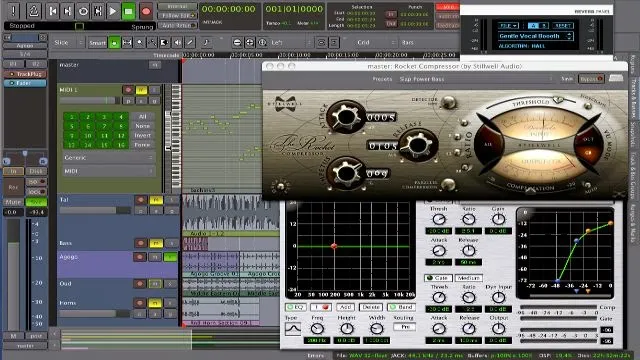Open Rocket Compressor Presets dropdown

(476, 79)
